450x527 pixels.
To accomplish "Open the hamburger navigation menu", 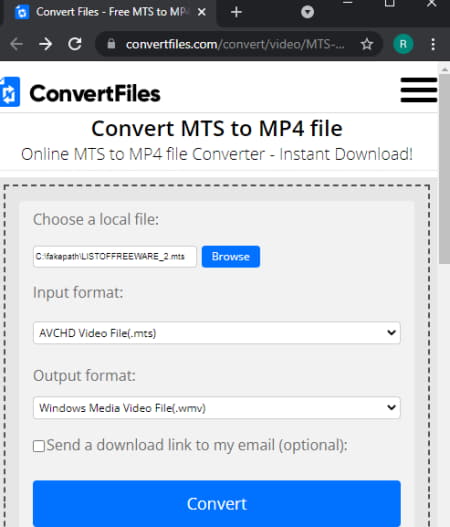I will [419, 90].
